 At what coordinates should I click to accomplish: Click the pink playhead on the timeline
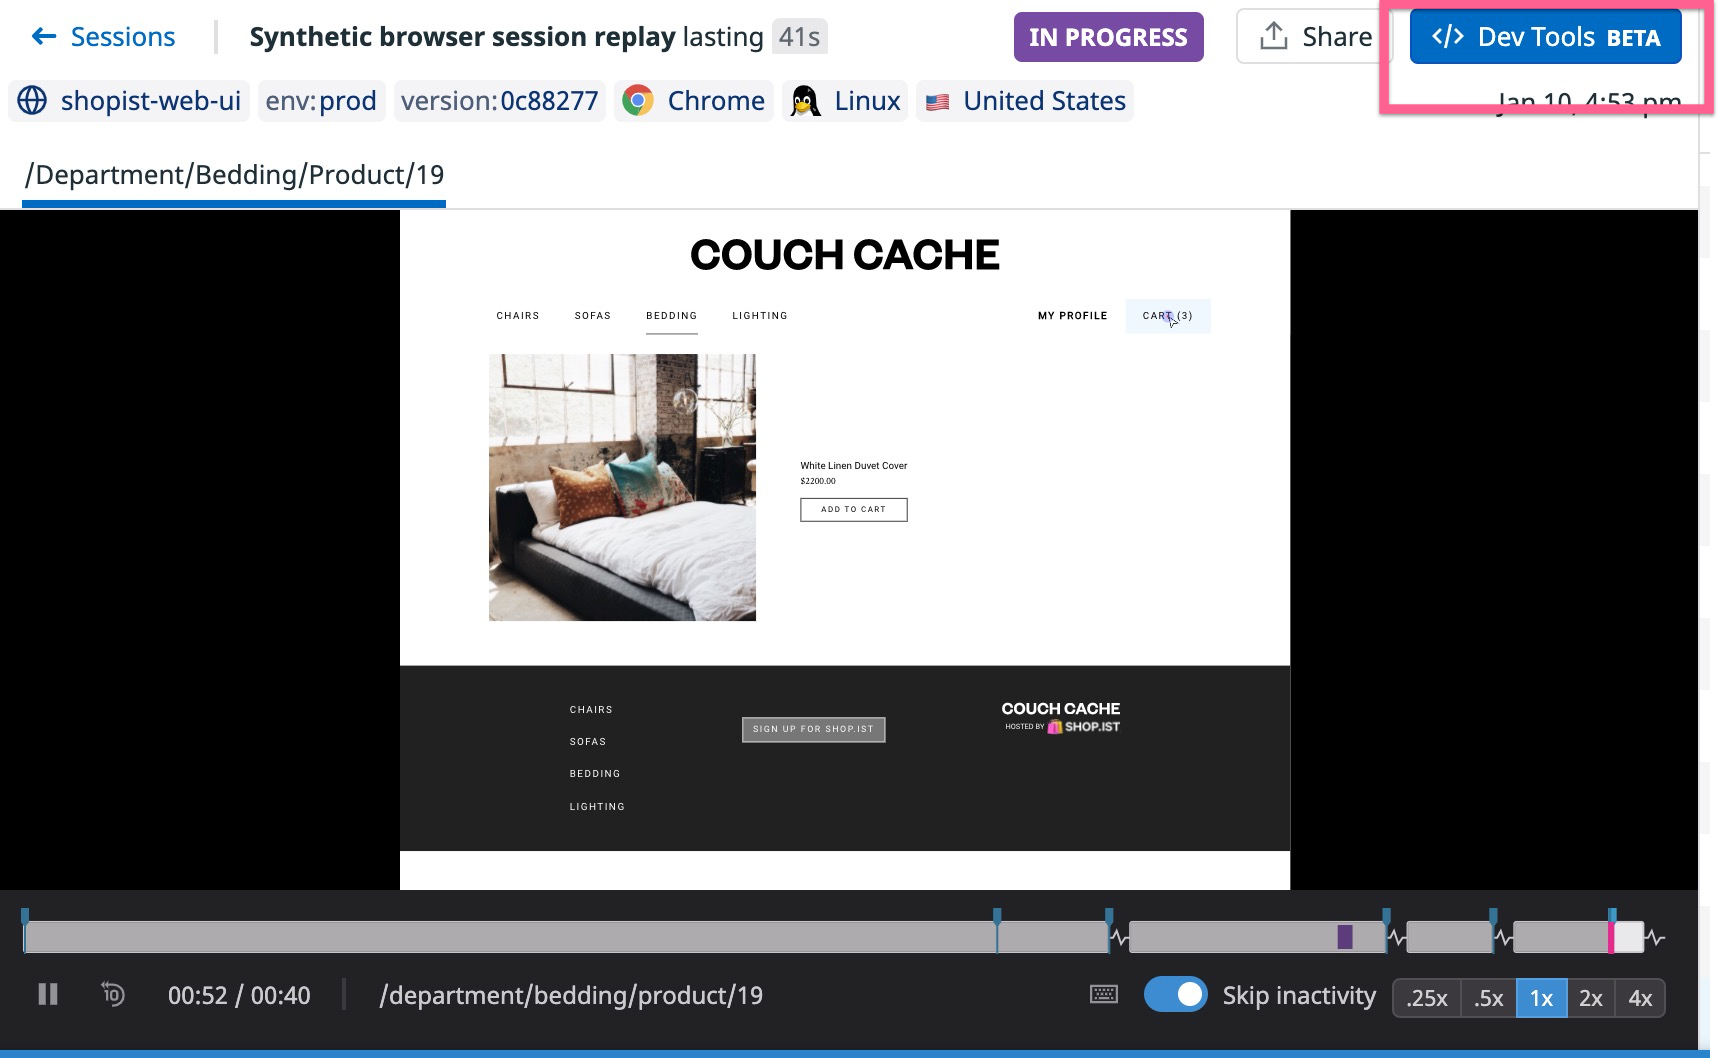pos(1611,937)
